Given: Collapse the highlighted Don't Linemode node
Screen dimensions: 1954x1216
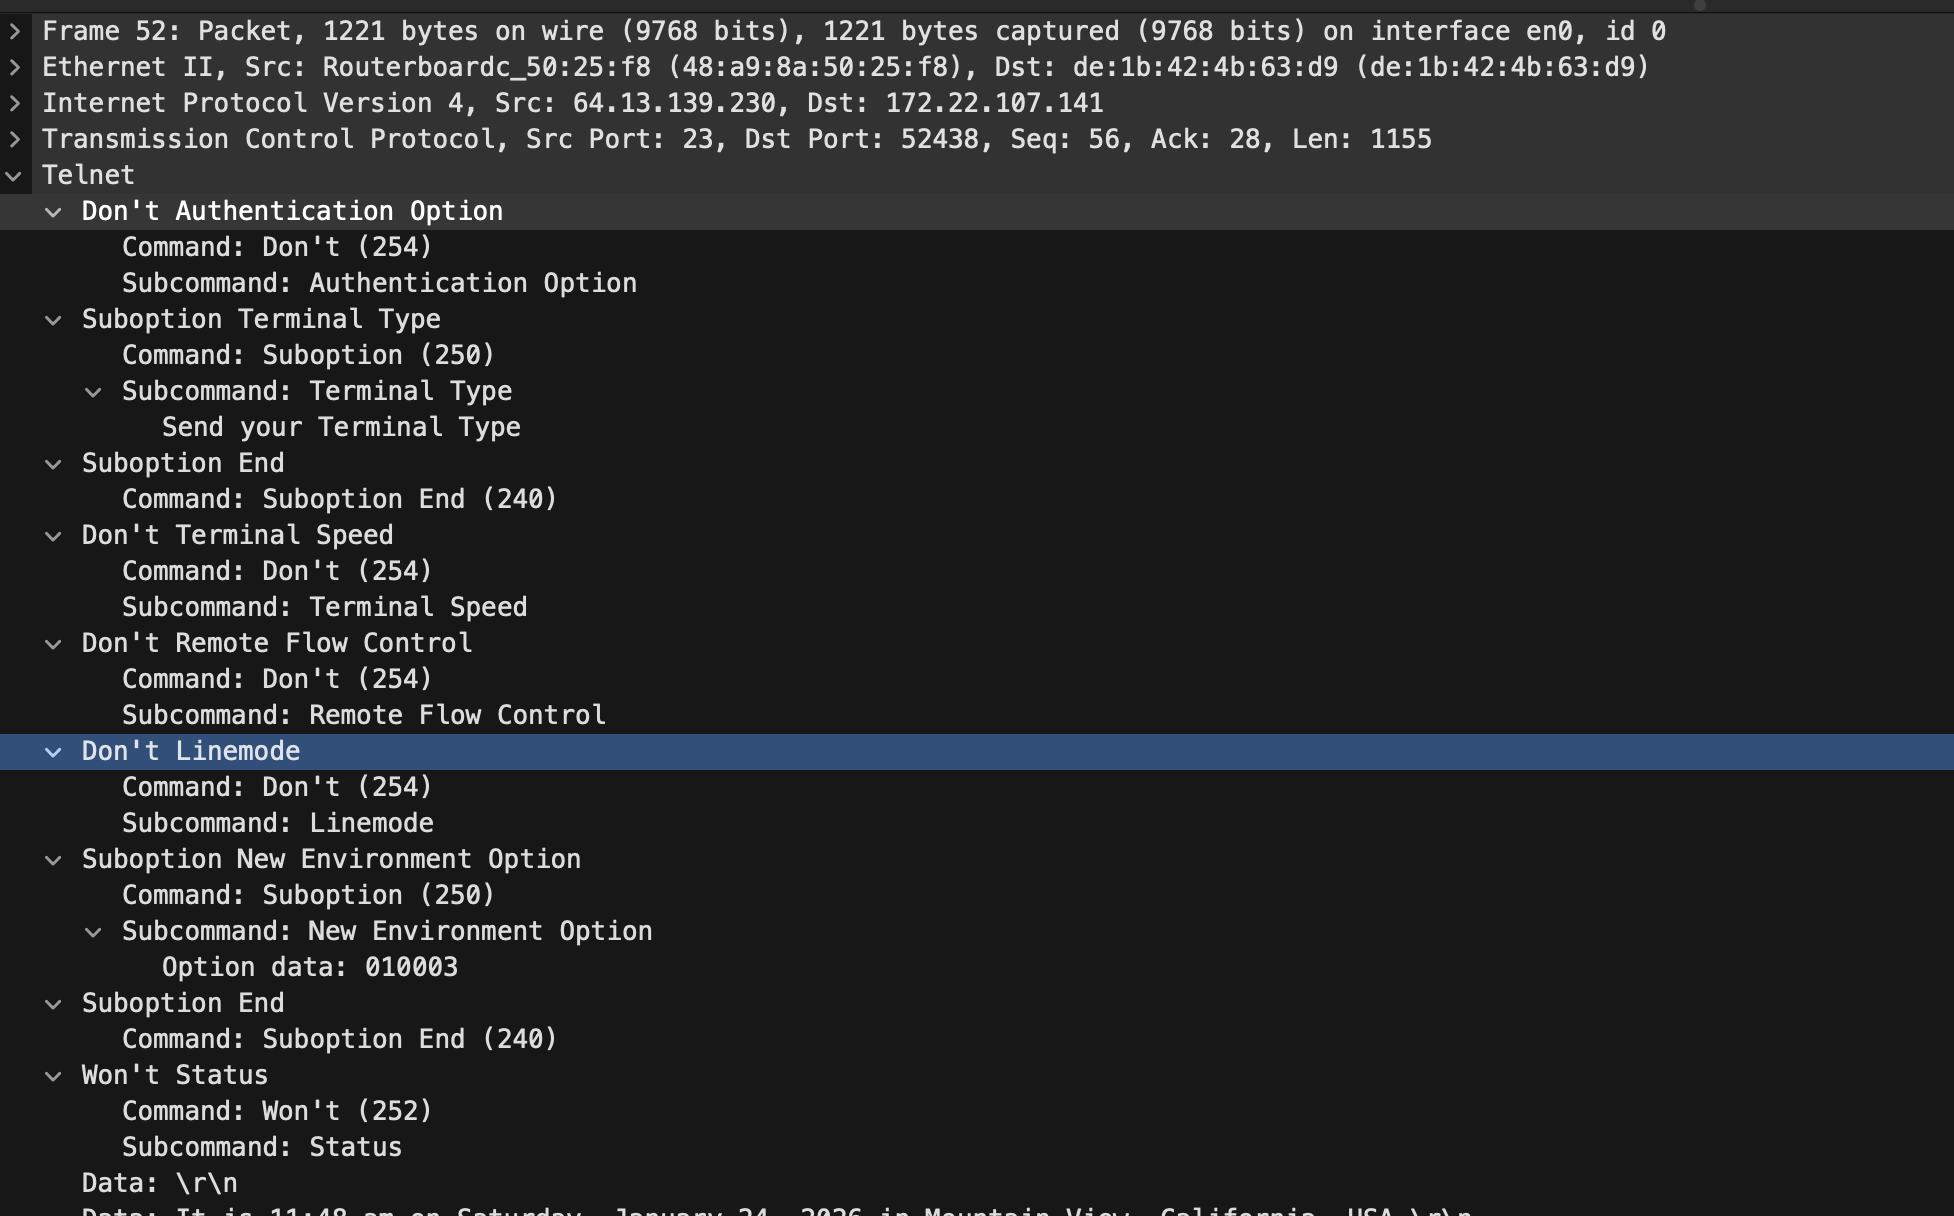Looking at the screenshot, I should pyautogui.click(x=54, y=751).
